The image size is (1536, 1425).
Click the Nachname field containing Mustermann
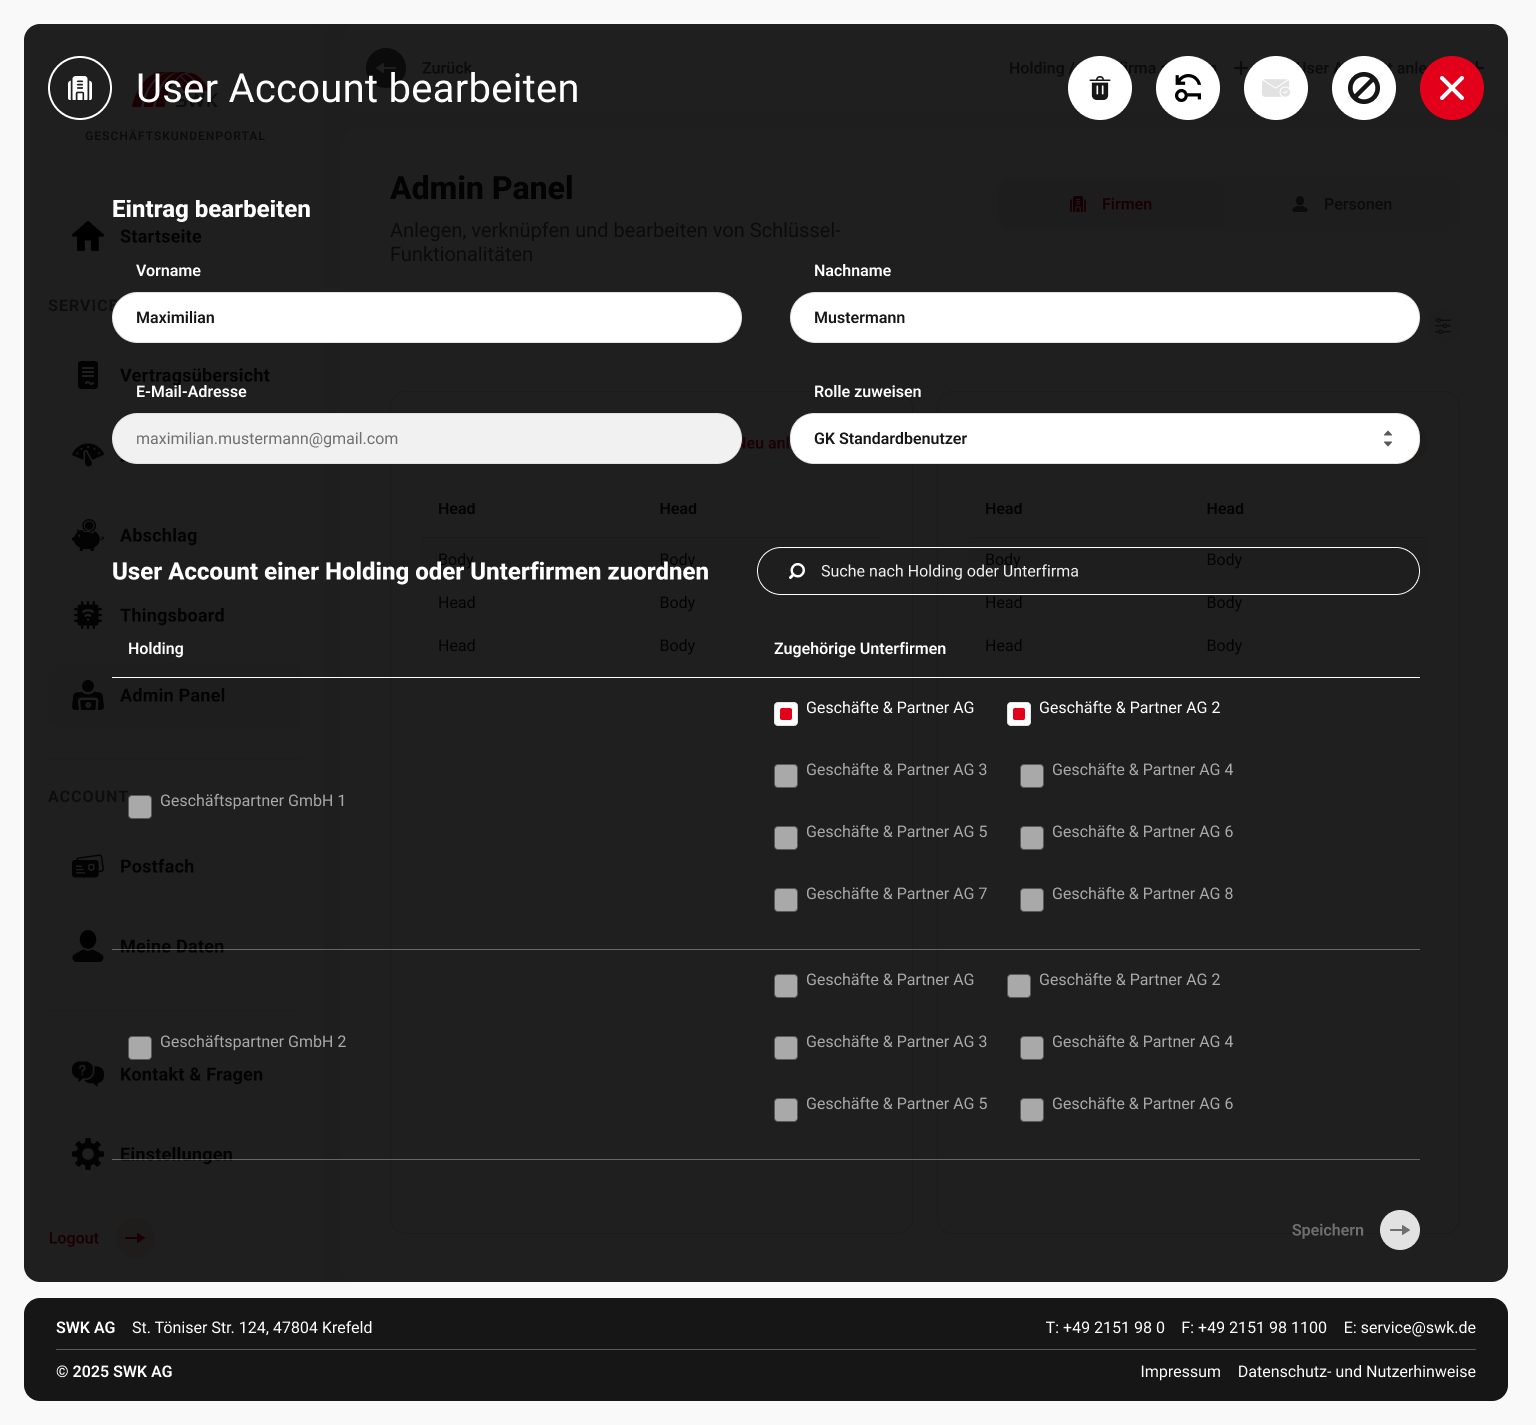click(1105, 317)
